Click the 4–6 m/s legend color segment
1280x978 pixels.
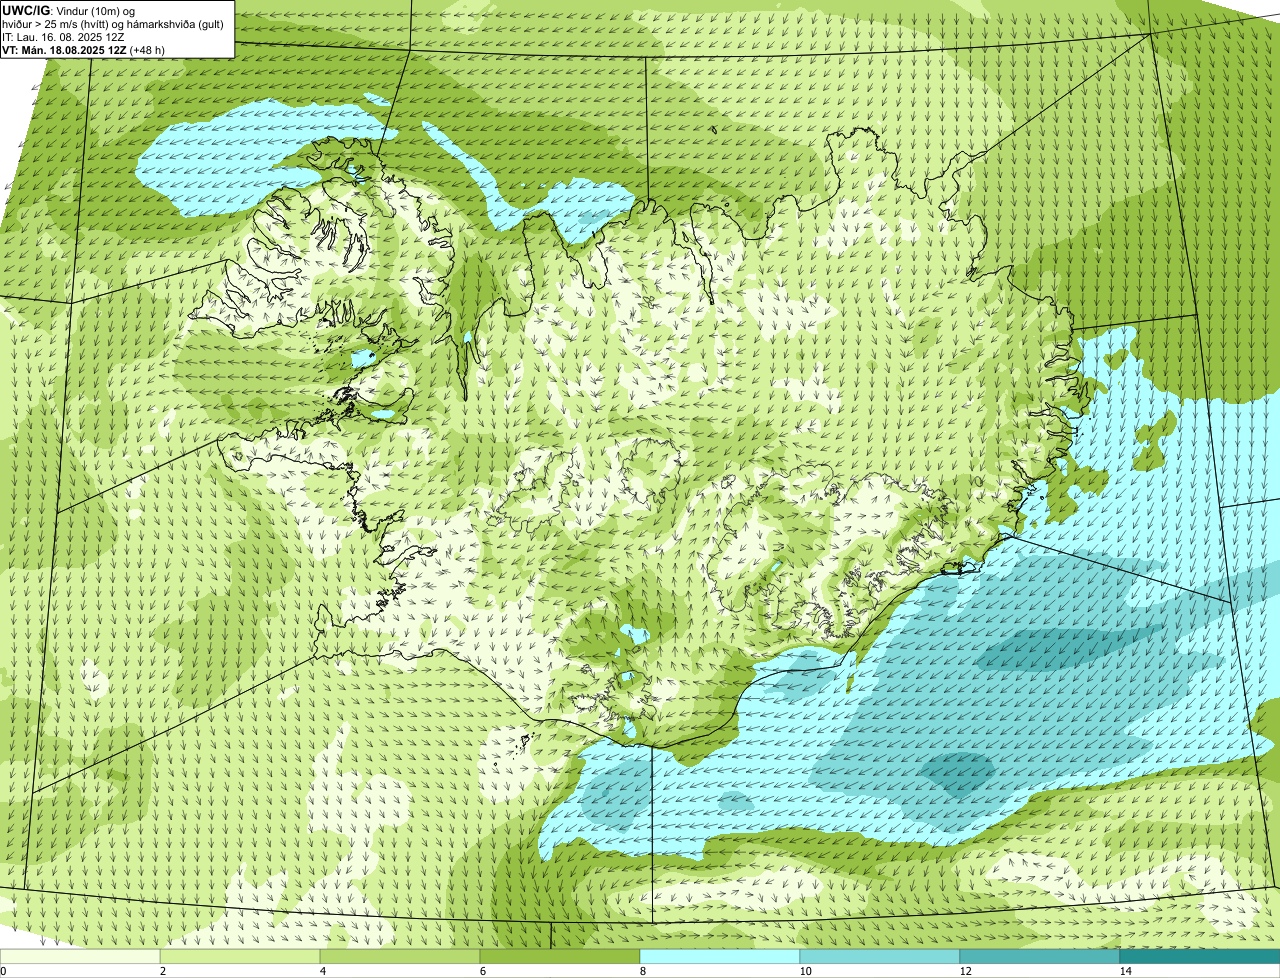tap(400, 956)
